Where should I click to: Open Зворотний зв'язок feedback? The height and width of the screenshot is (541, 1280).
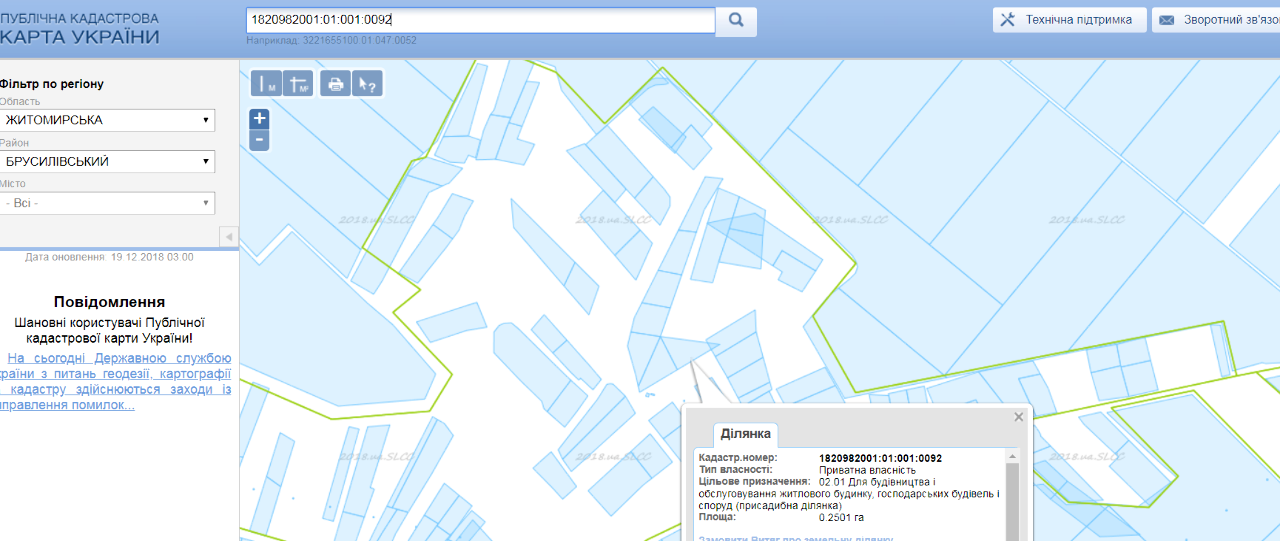point(1216,20)
